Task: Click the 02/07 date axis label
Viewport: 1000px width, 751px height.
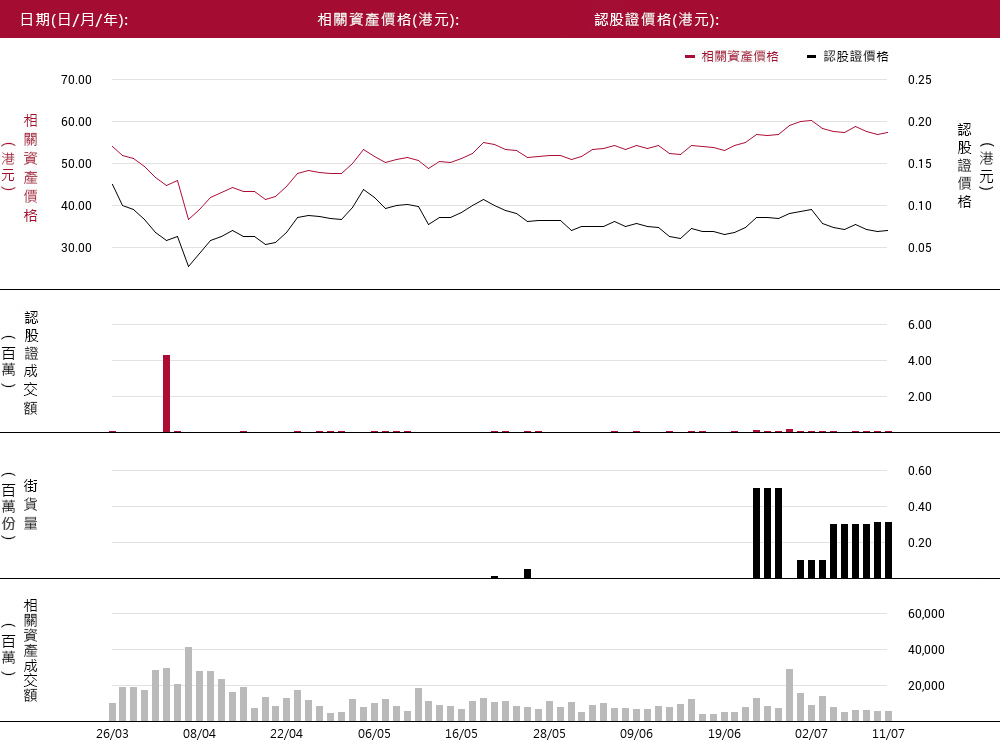Action: [x=811, y=734]
